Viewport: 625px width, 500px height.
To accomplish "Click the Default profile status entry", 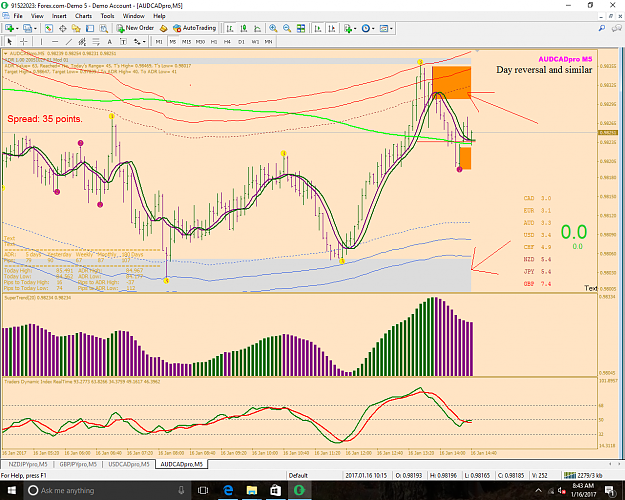I will click(298, 475).
